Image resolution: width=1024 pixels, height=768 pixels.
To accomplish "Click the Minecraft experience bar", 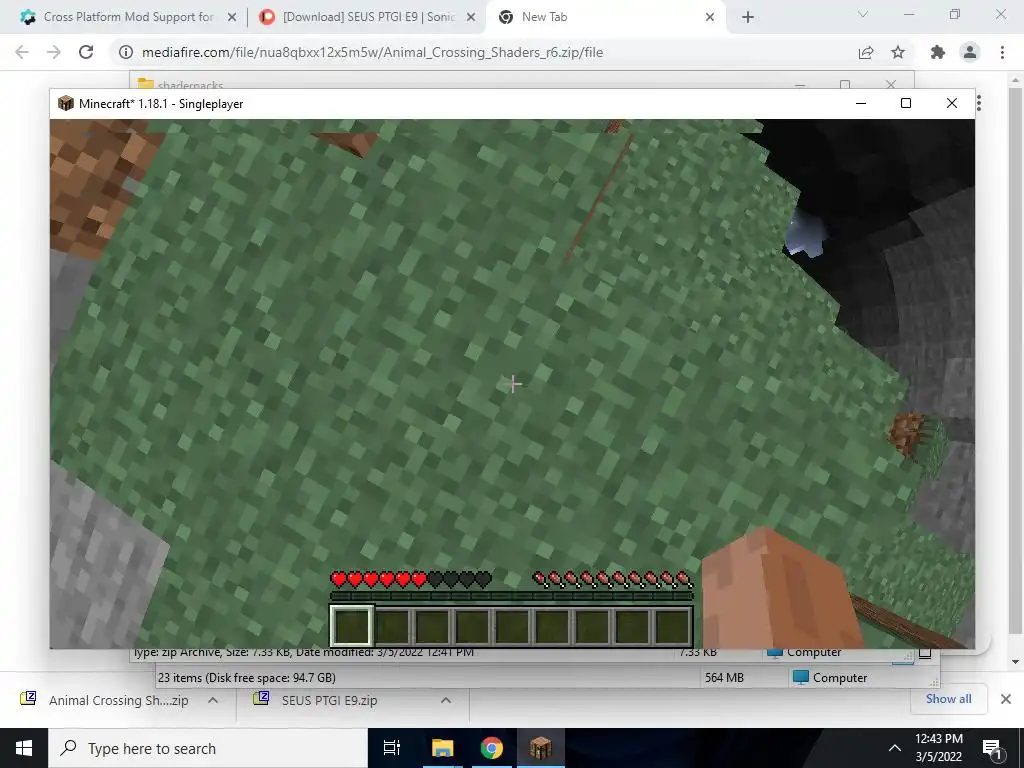I will pyautogui.click(x=511, y=596).
